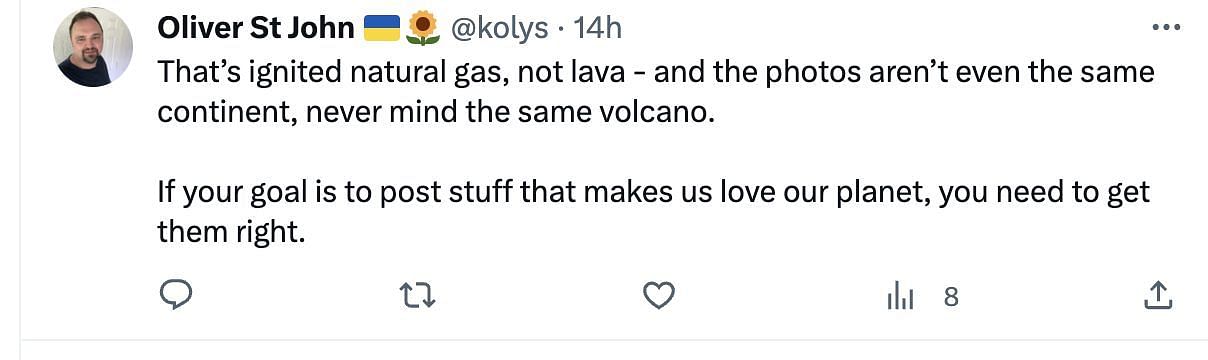Open view analytics bar chart icon

[x=900, y=296]
